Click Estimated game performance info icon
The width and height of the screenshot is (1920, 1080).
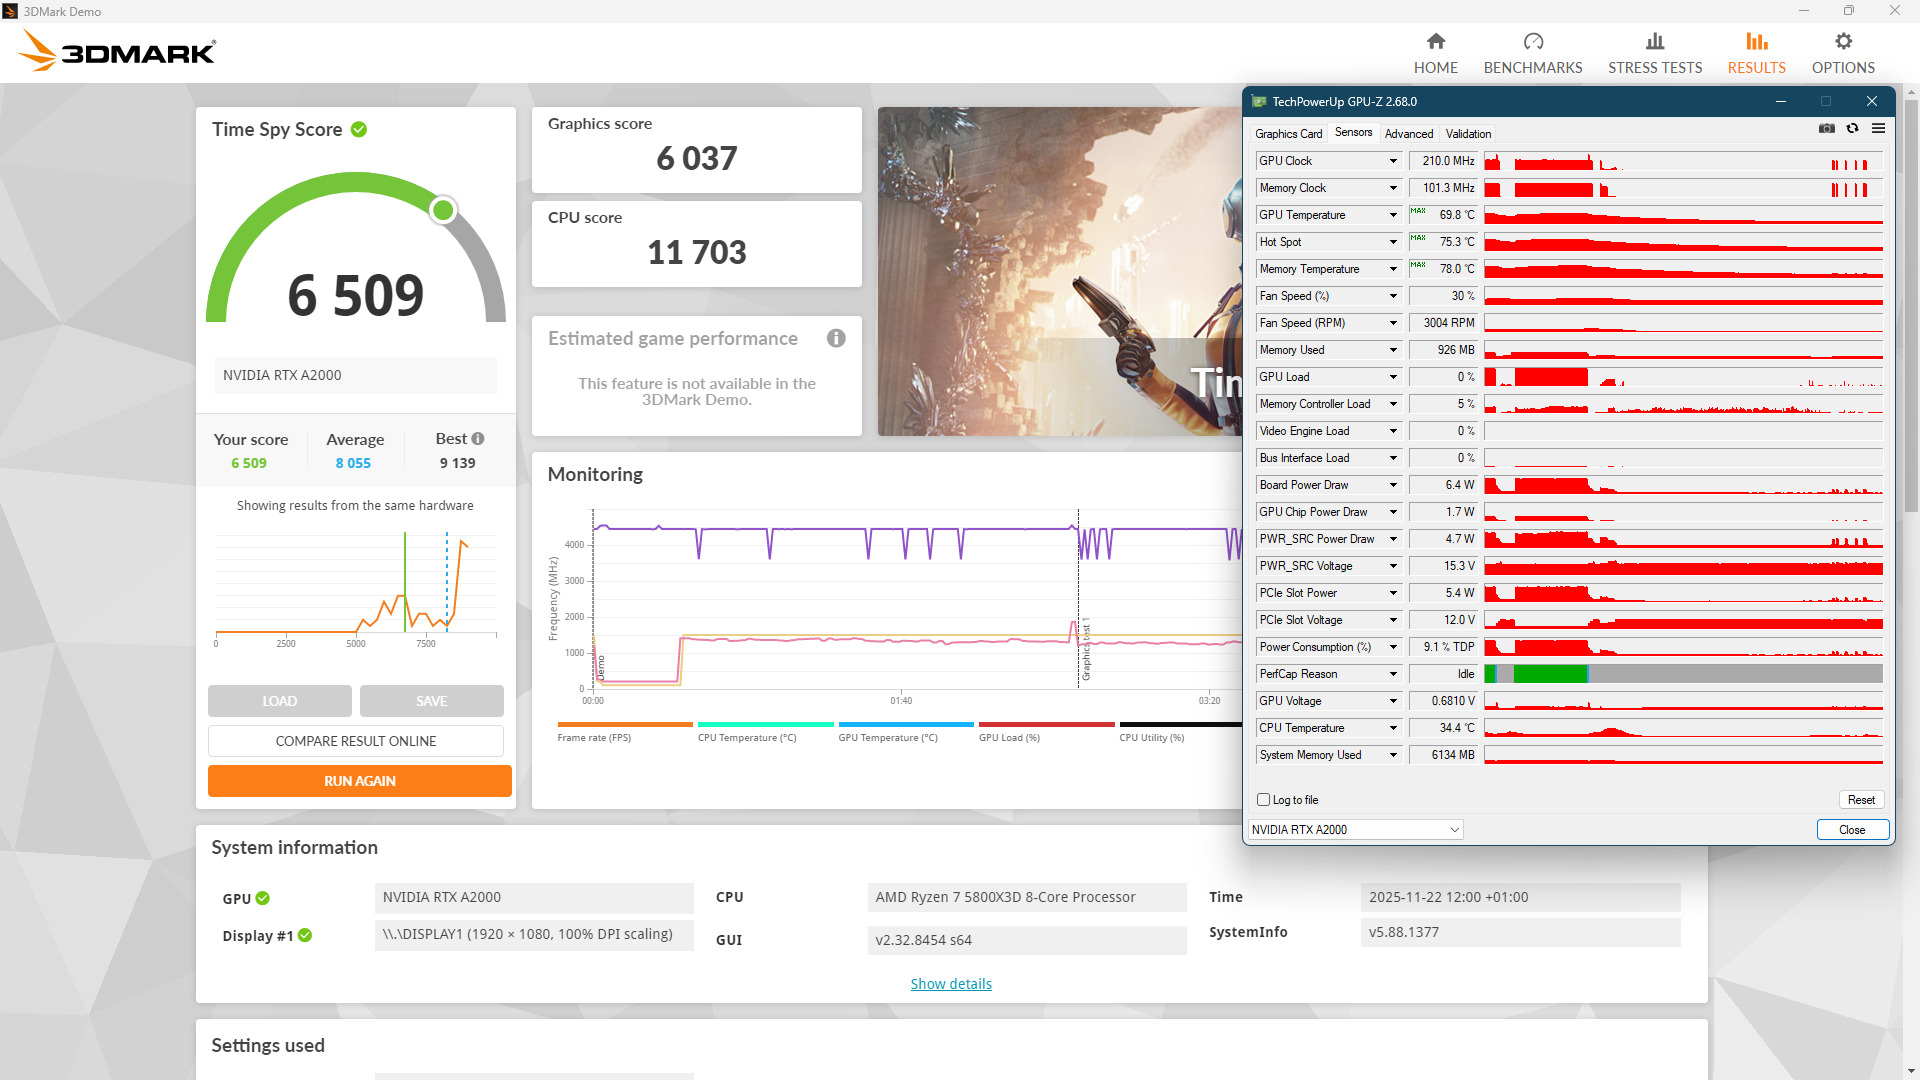pyautogui.click(x=836, y=339)
